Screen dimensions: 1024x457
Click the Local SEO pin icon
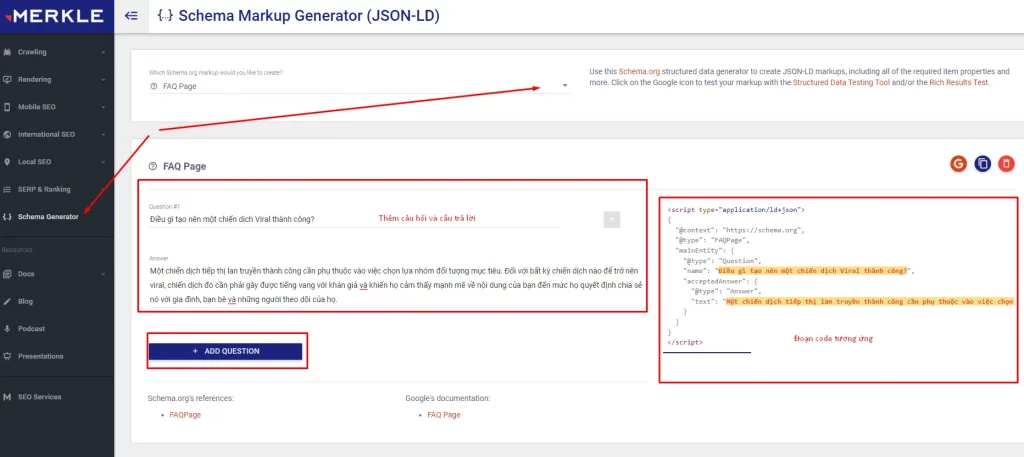click(7, 162)
